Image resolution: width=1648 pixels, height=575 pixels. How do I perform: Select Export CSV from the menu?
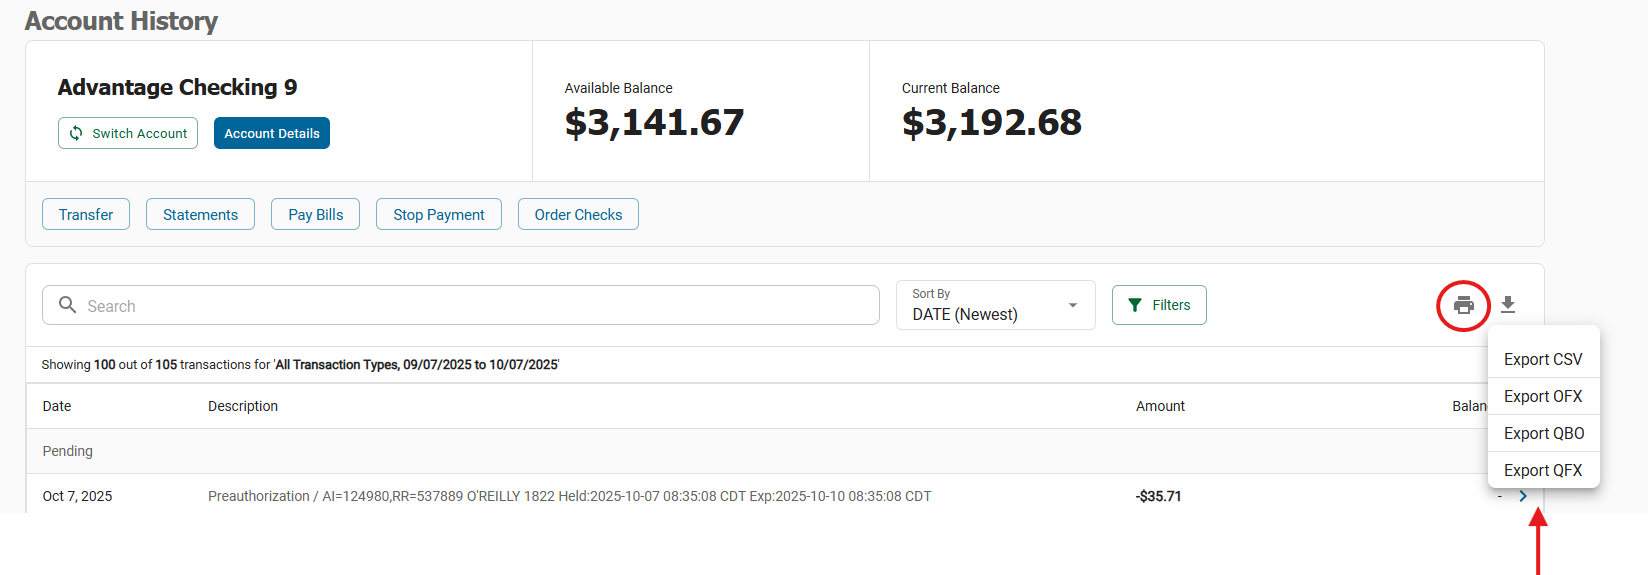click(1543, 359)
